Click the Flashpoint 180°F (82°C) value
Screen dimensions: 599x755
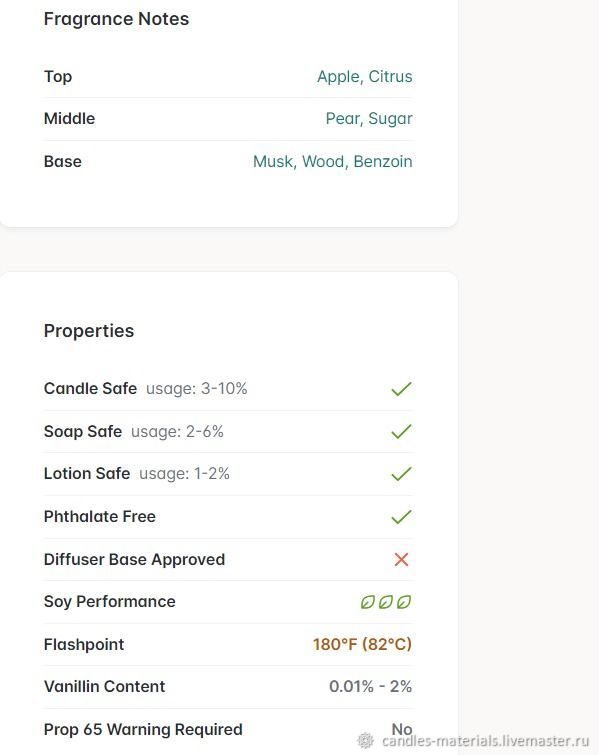363,644
